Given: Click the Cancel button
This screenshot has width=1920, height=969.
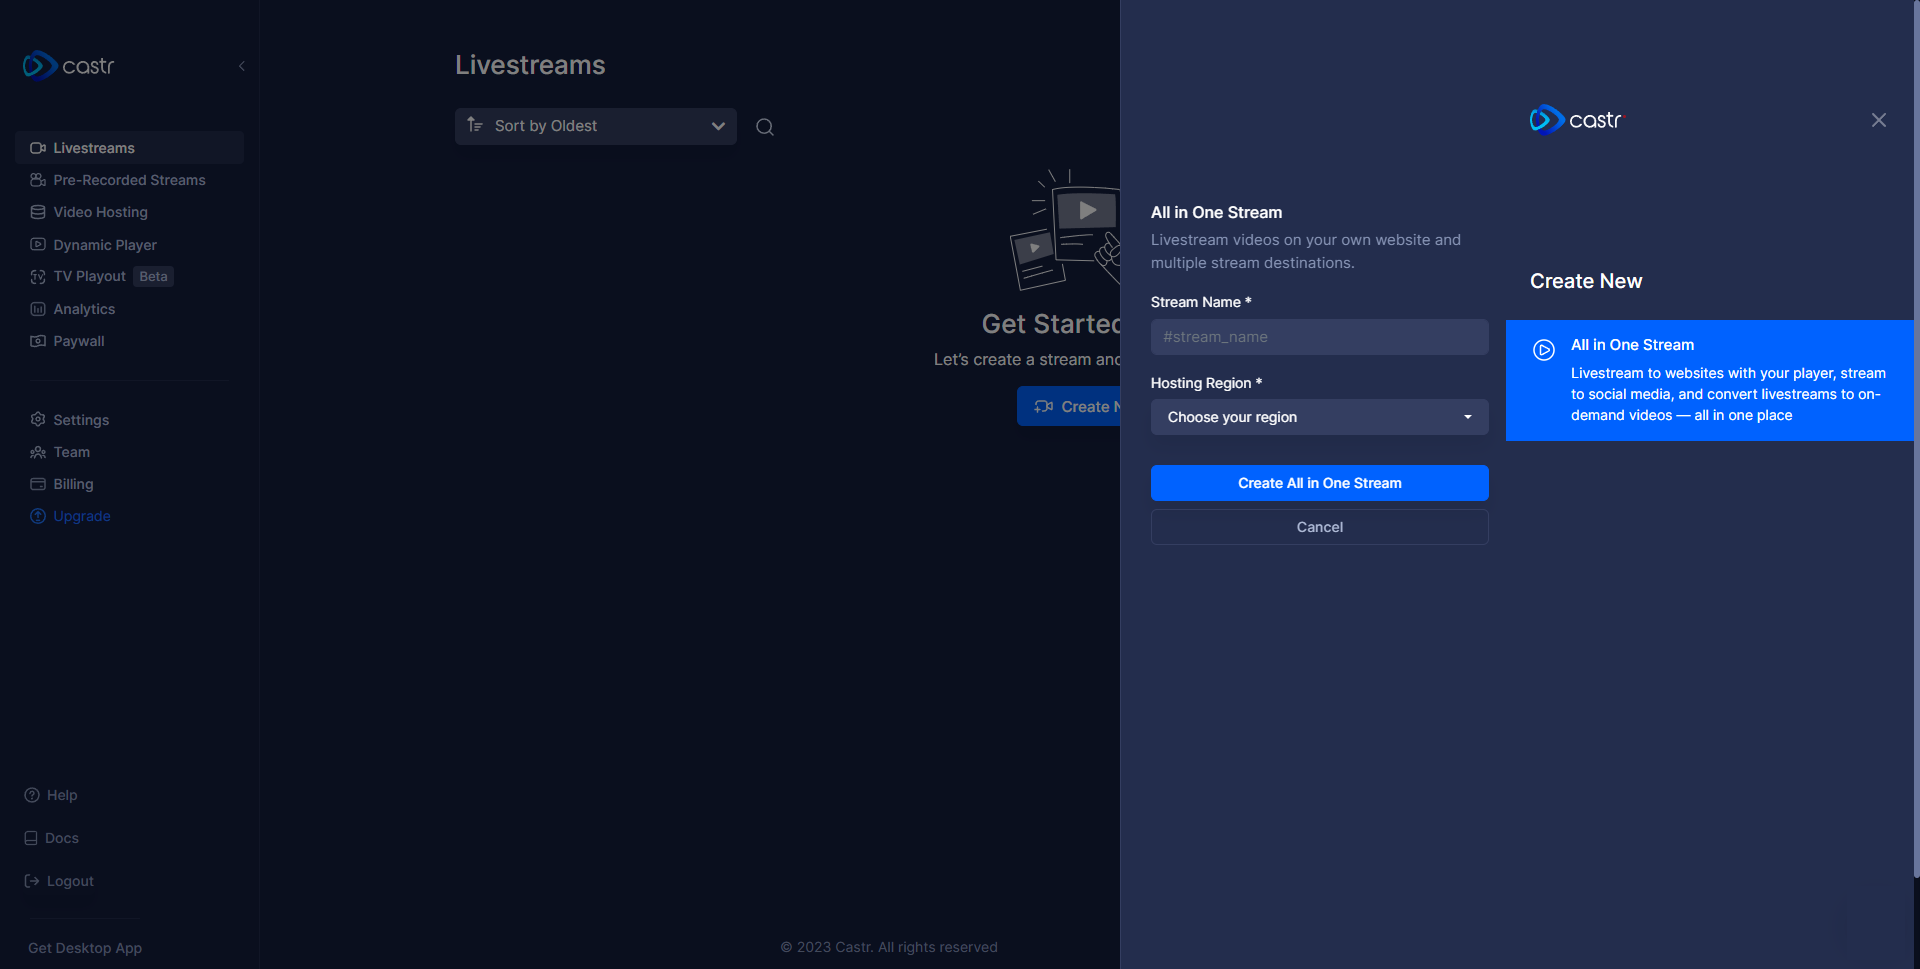Looking at the screenshot, I should [x=1319, y=527].
